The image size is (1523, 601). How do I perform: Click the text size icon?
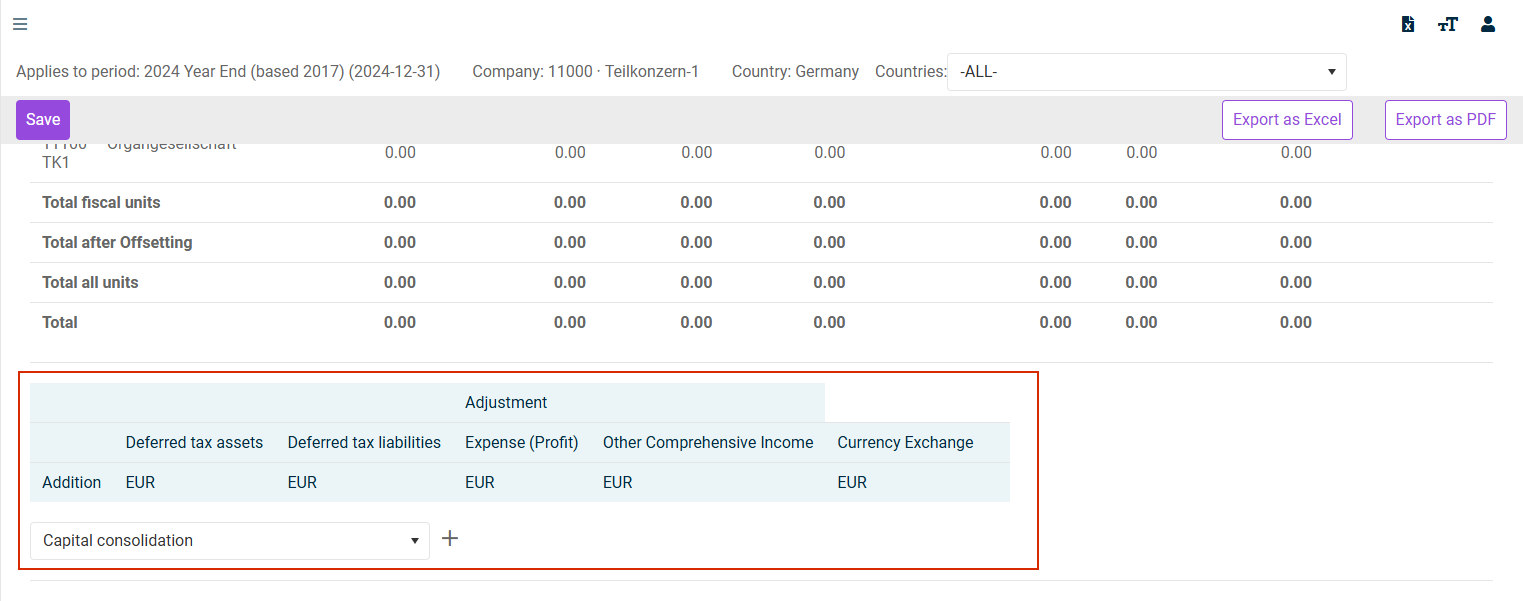tap(1448, 24)
